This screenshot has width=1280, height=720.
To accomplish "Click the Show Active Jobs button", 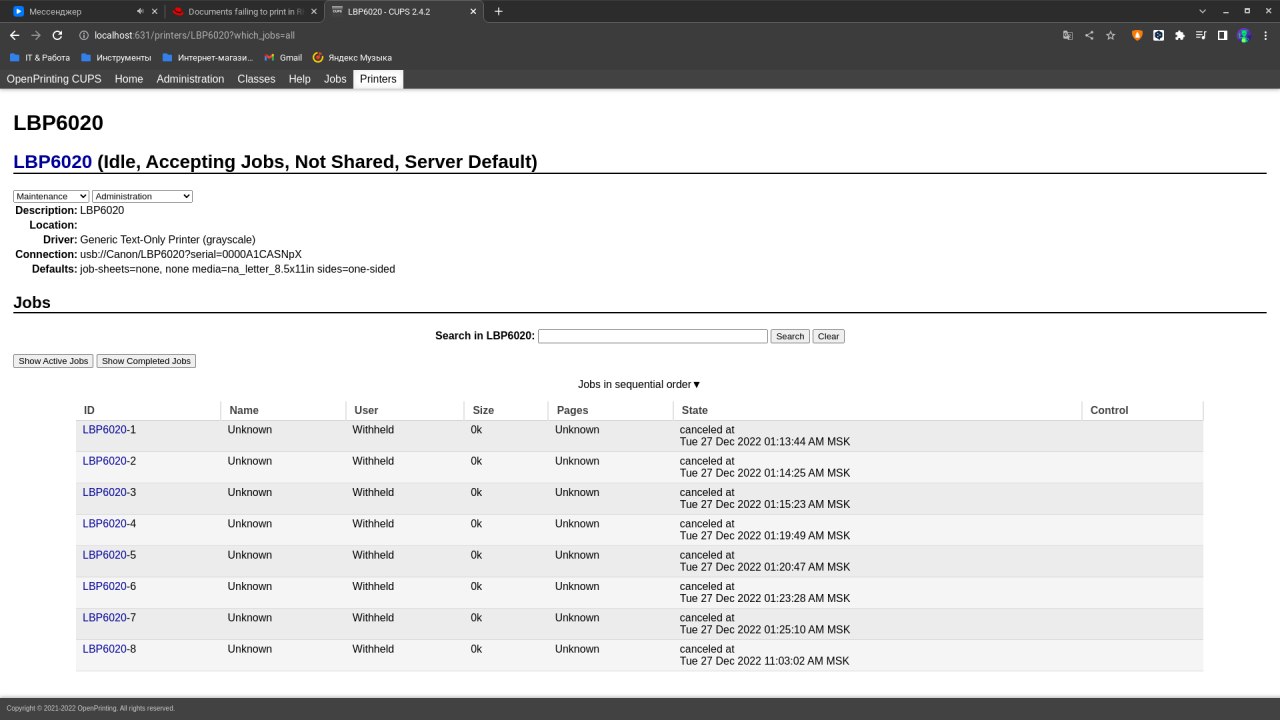I will pyautogui.click(x=53, y=361).
